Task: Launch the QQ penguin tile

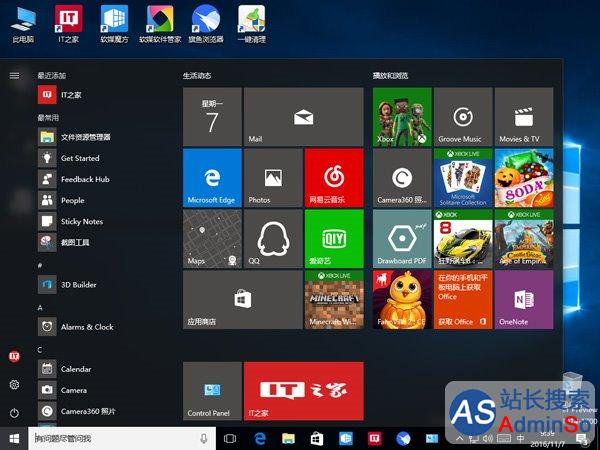Action: pos(273,239)
